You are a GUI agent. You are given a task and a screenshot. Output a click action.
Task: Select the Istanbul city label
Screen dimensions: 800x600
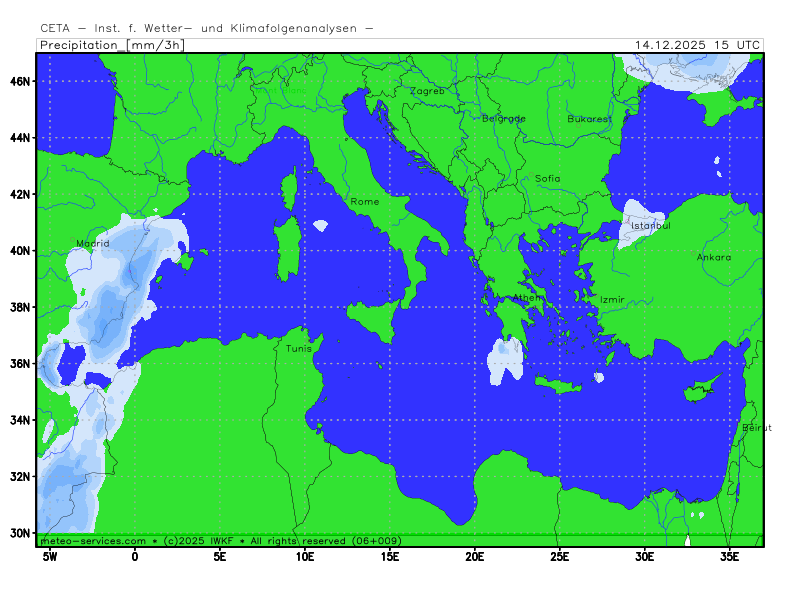650,225
